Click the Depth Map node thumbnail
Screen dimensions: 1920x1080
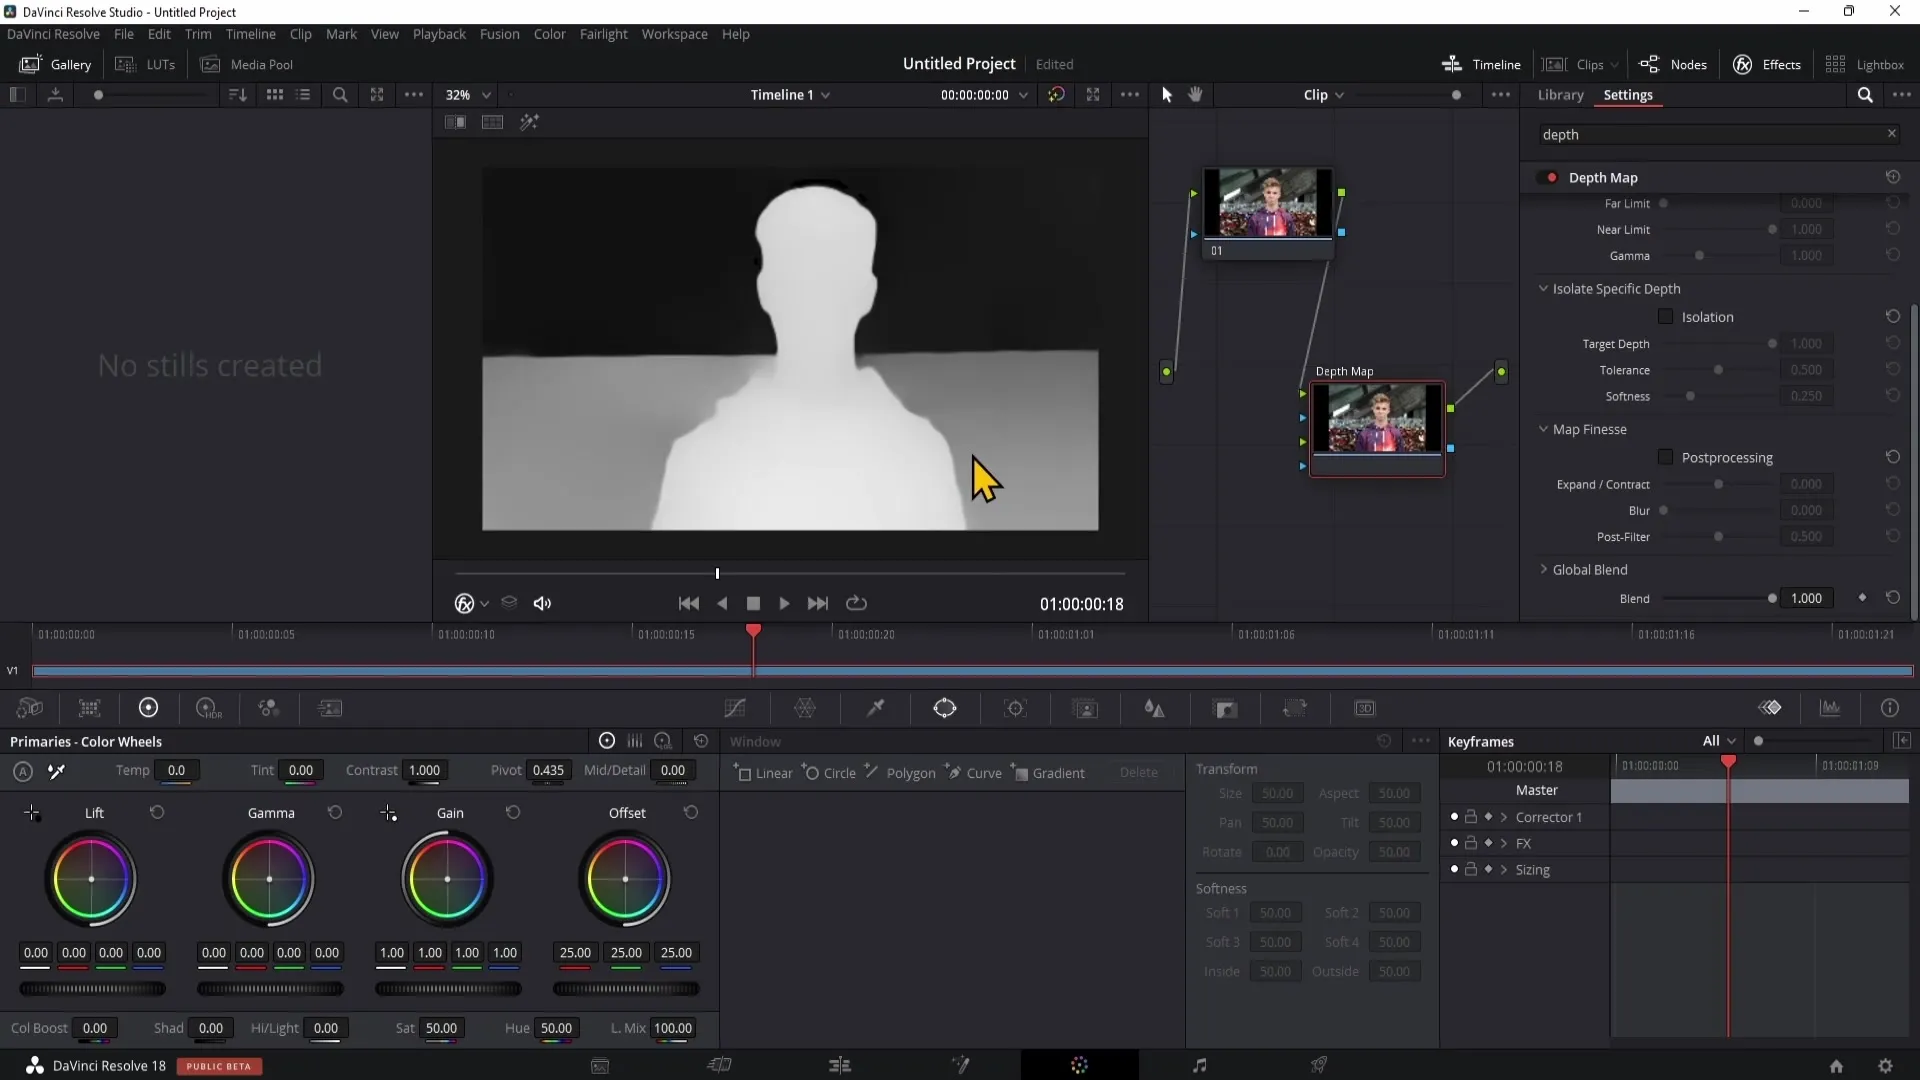pos(1377,418)
